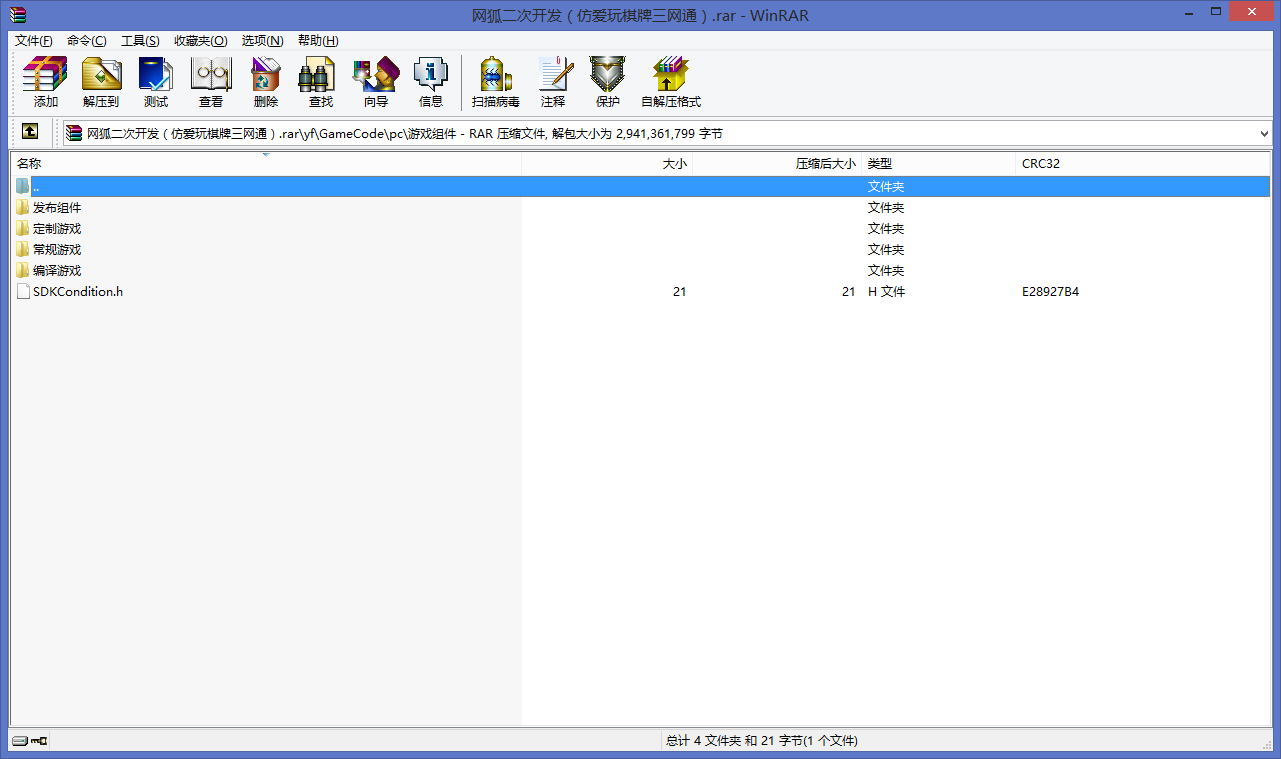Click the 解压到 (Extract To) icon

point(100,82)
